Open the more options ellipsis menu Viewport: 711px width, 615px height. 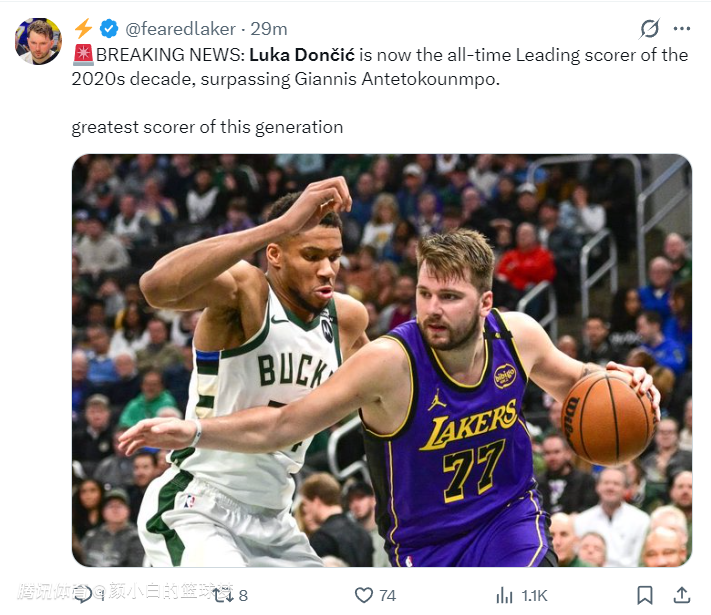[x=682, y=28]
